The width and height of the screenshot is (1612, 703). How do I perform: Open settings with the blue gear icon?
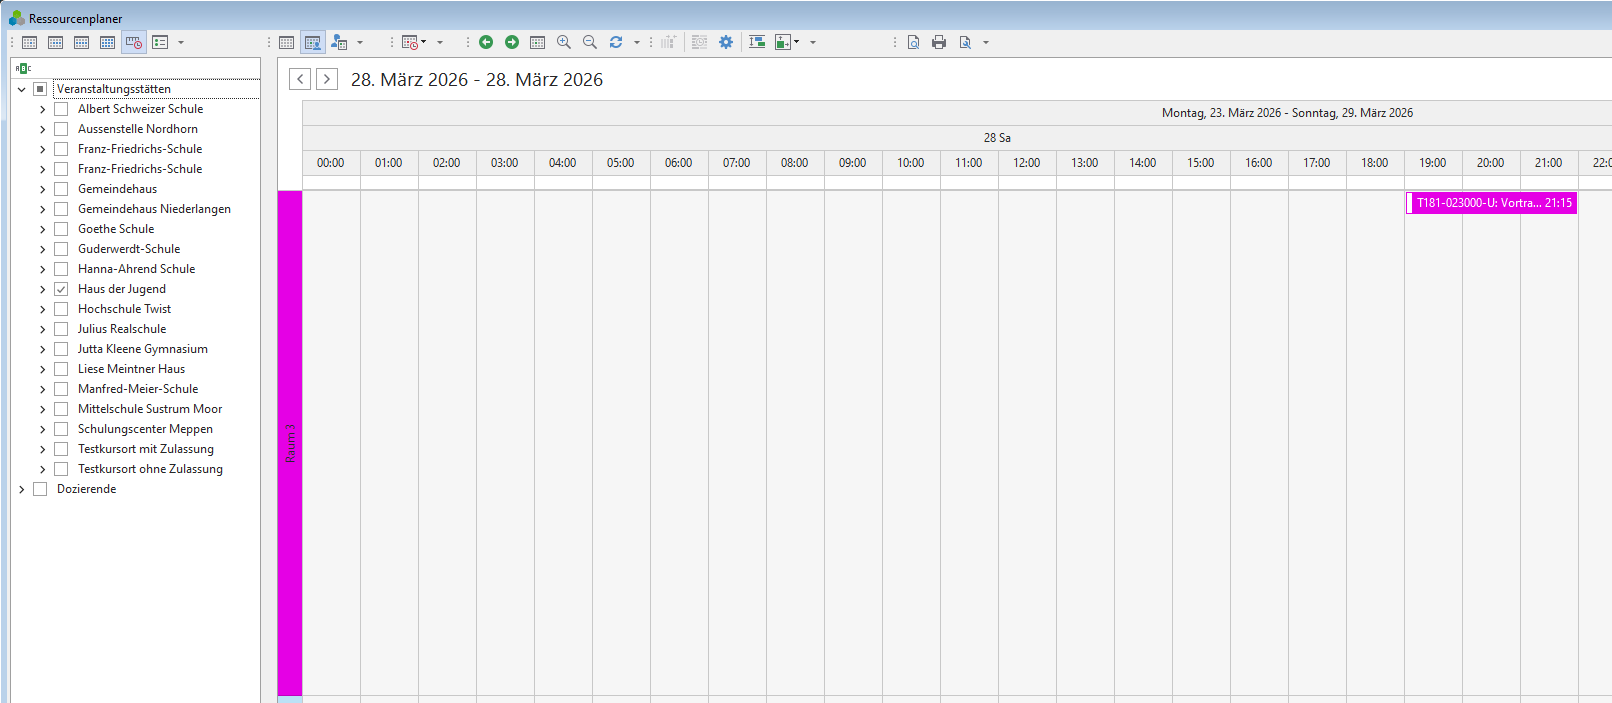726,42
